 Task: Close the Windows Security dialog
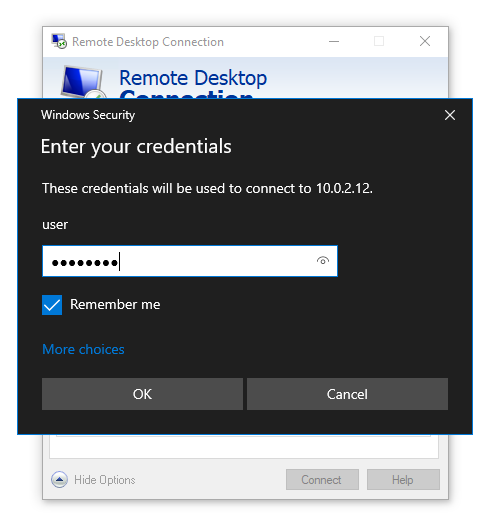point(450,115)
